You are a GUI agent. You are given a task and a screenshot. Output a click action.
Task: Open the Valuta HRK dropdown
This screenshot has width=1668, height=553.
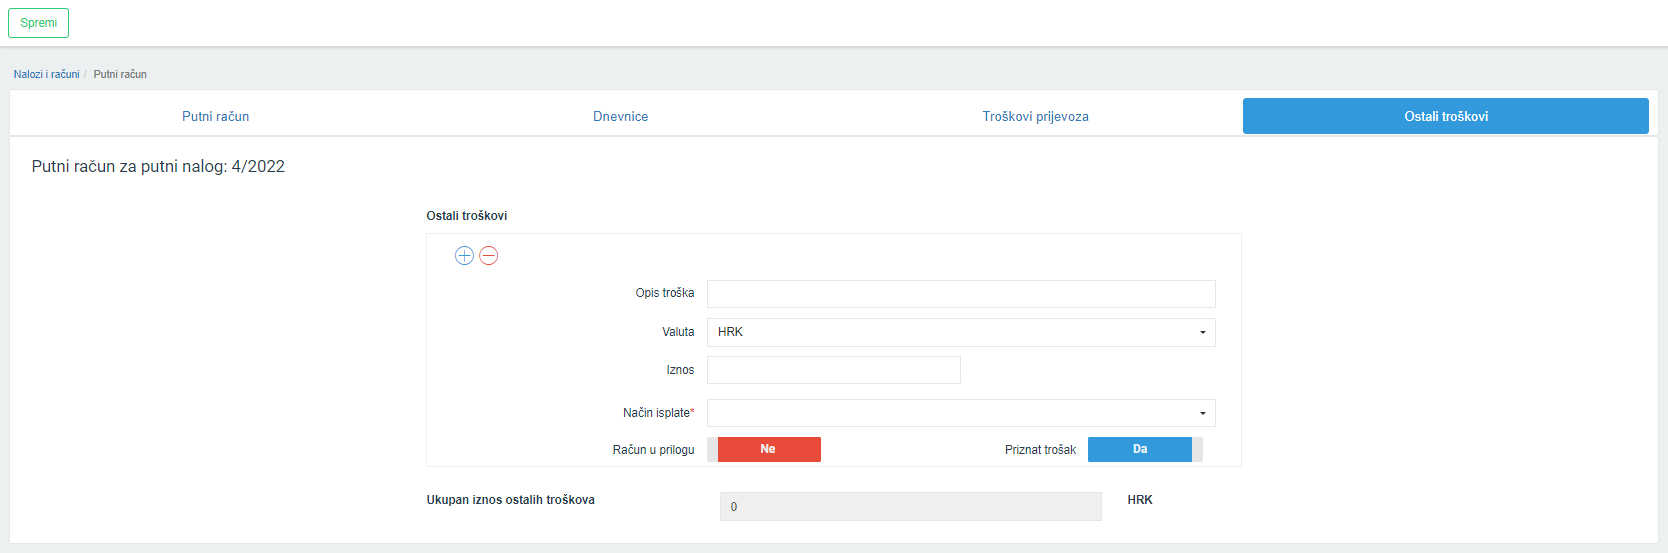click(961, 332)
